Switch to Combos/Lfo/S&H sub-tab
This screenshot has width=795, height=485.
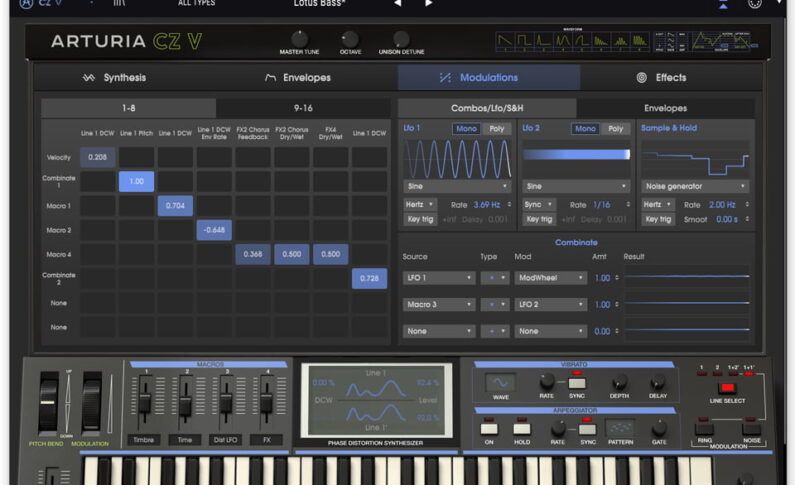[487, 108]
